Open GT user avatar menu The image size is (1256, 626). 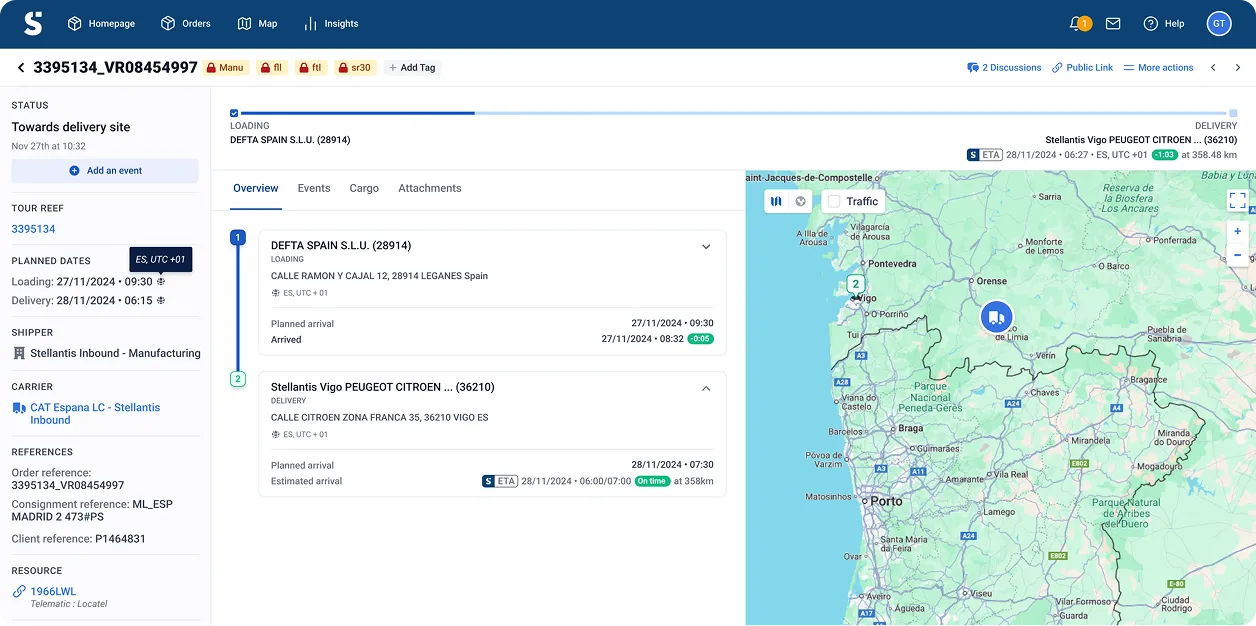click(x=1219, y=23)
